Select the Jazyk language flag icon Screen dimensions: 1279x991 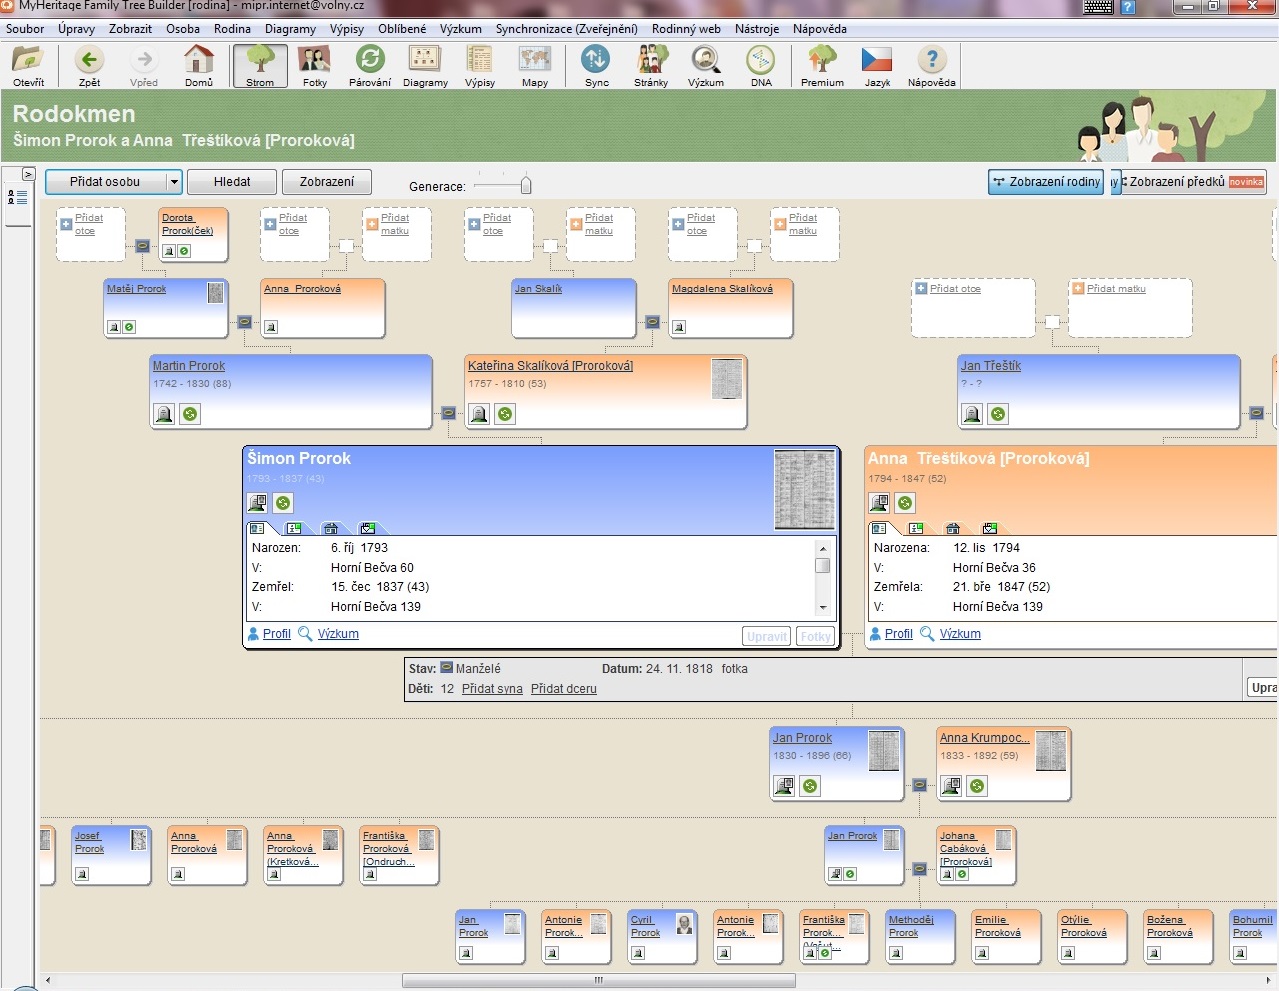pos(877,66)
